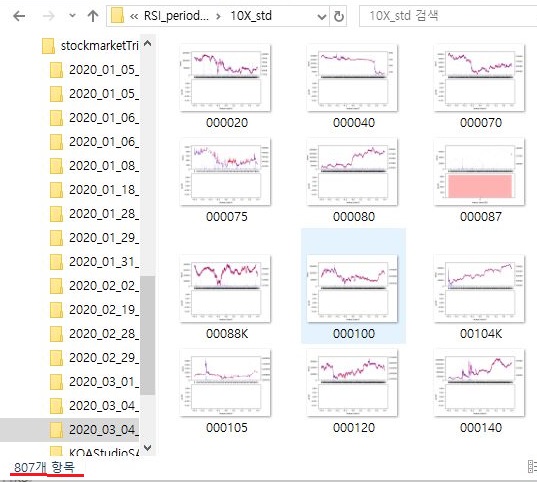Select chart thumbnail 000070

[x=479, y=78]
